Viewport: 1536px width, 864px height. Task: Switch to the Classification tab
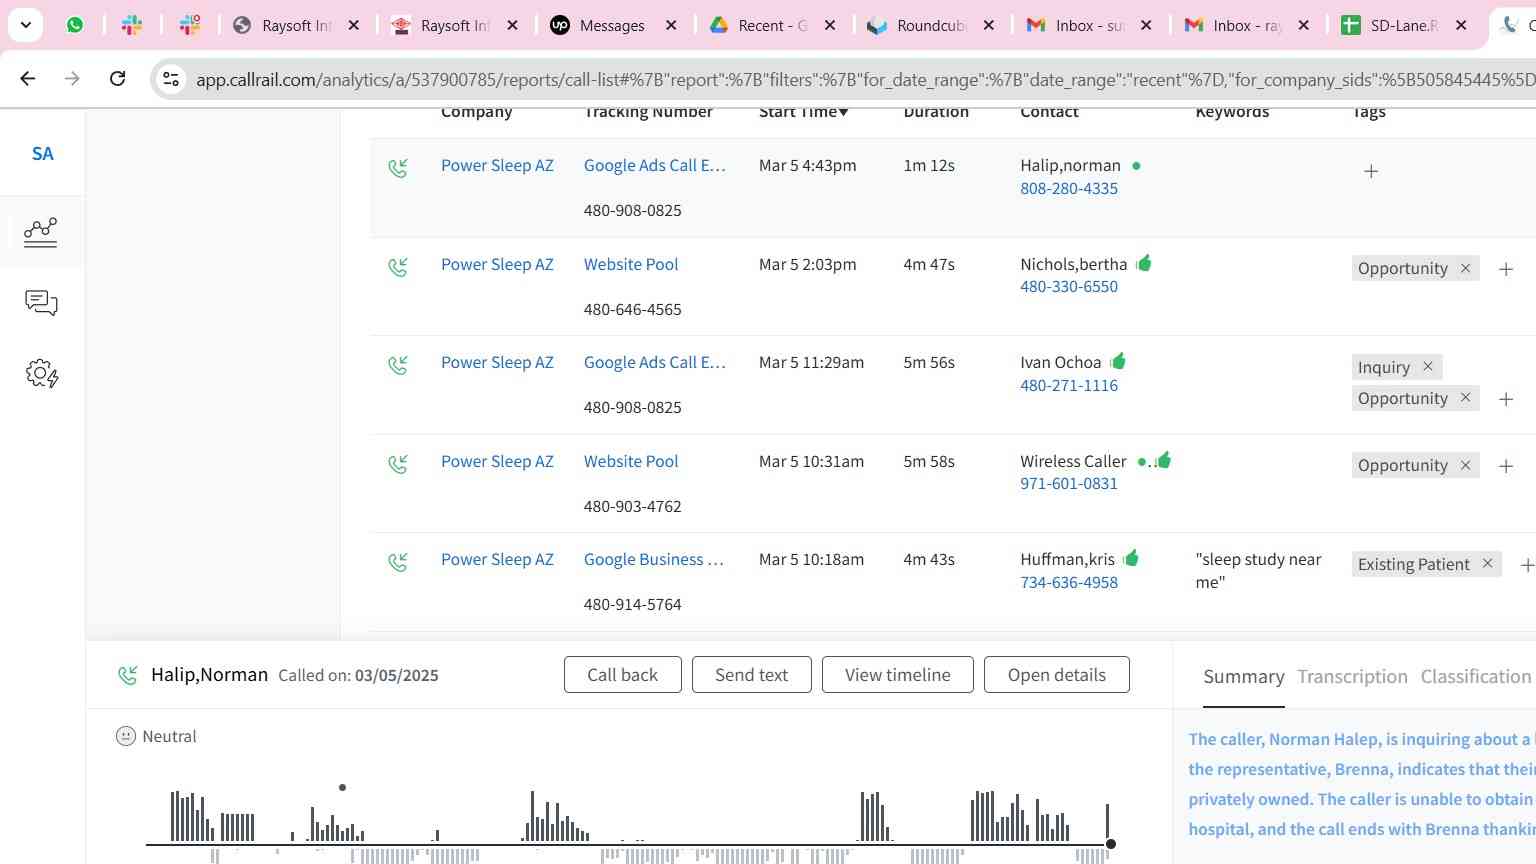[1476, 677]
